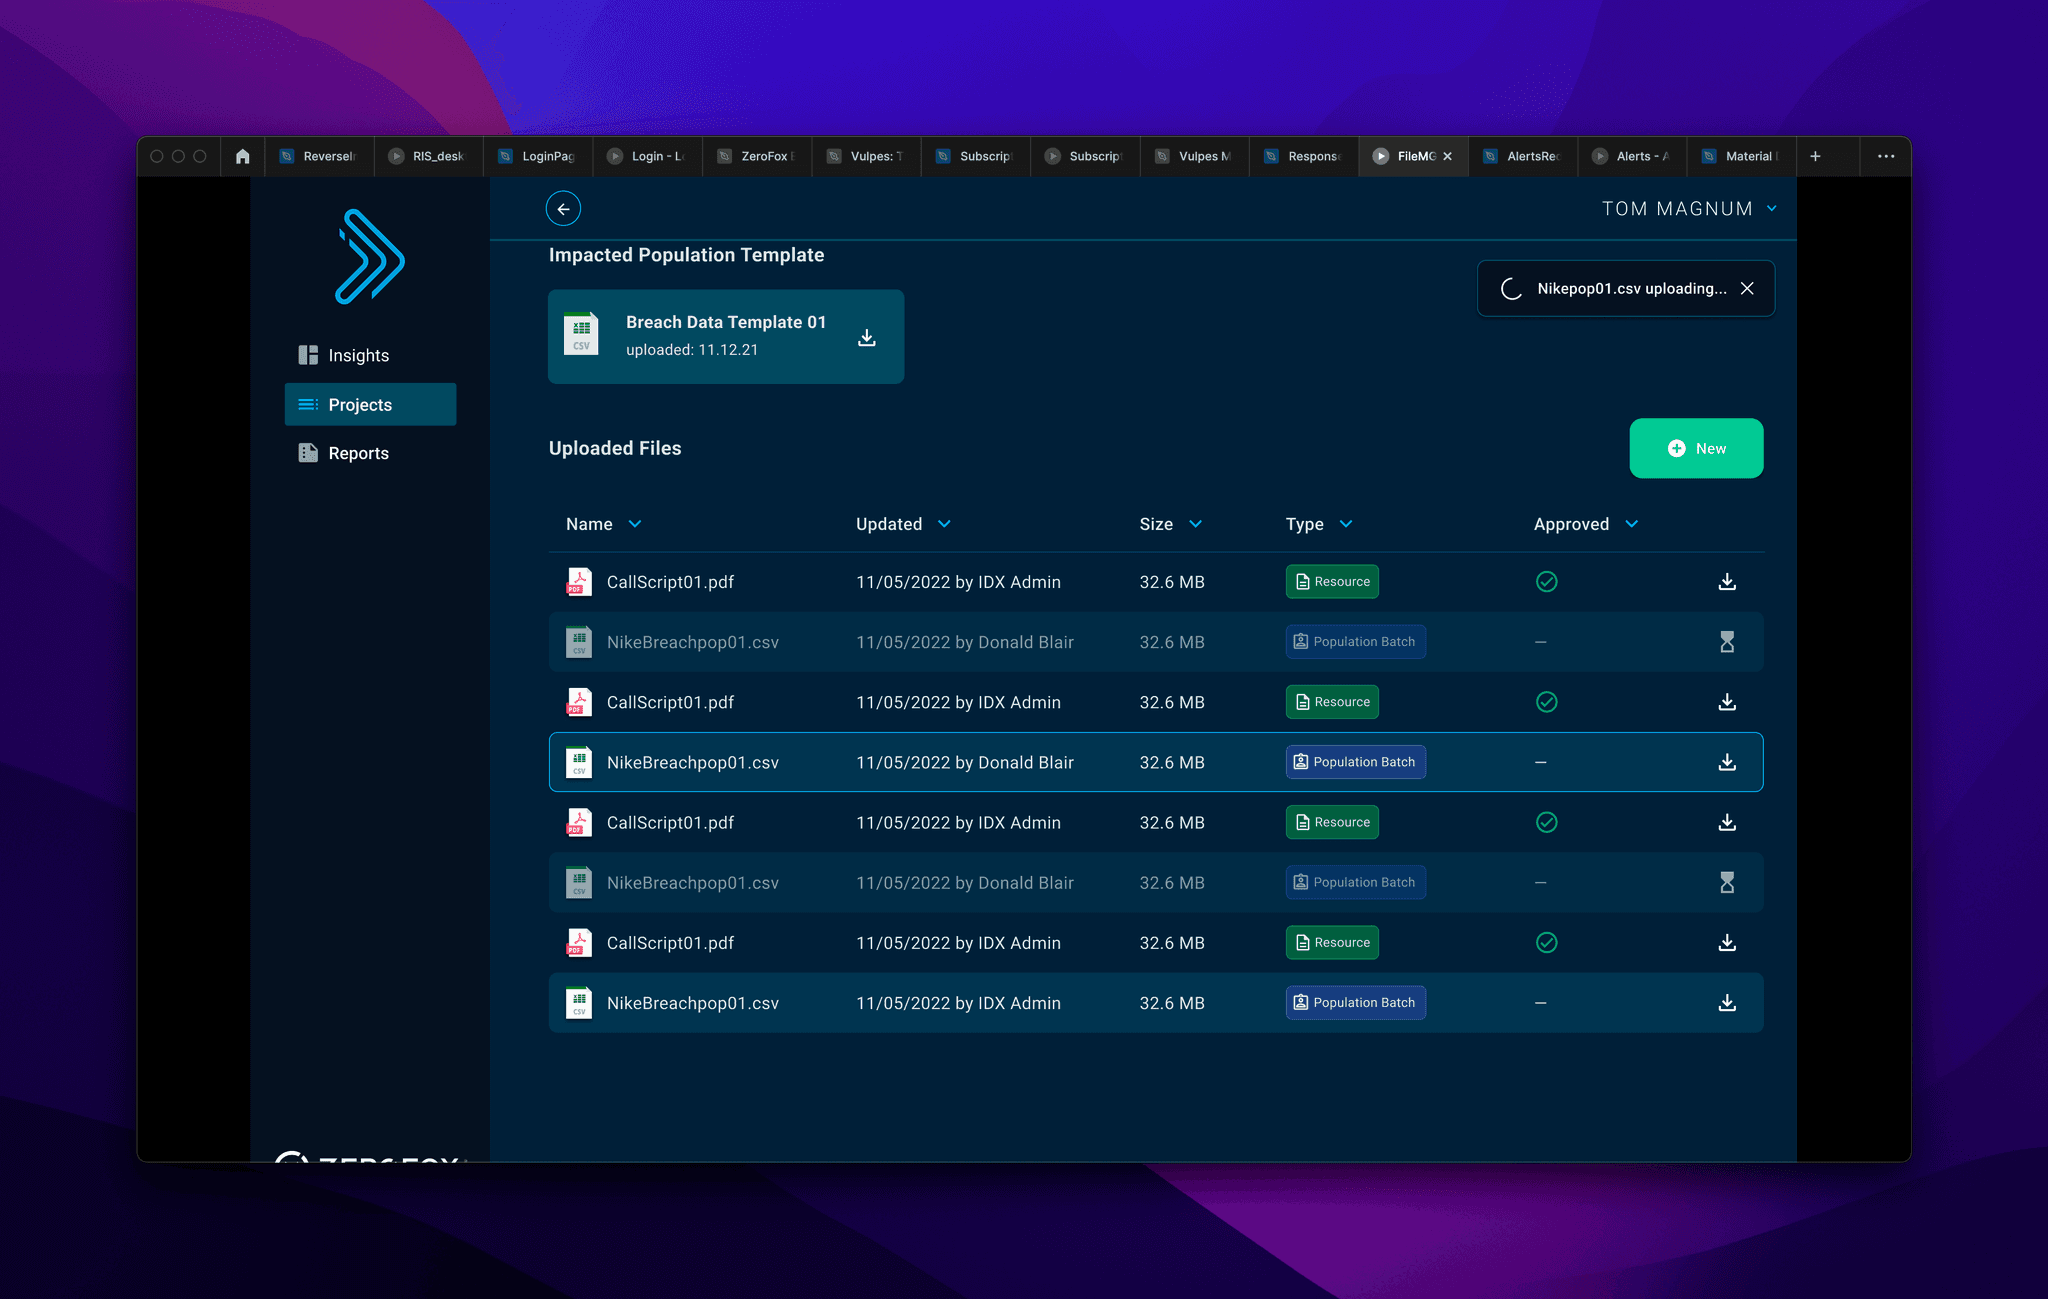Viewport: 2048px width, 1299px height.
Task: Click the home icon in tab bar
Action: 242,156
